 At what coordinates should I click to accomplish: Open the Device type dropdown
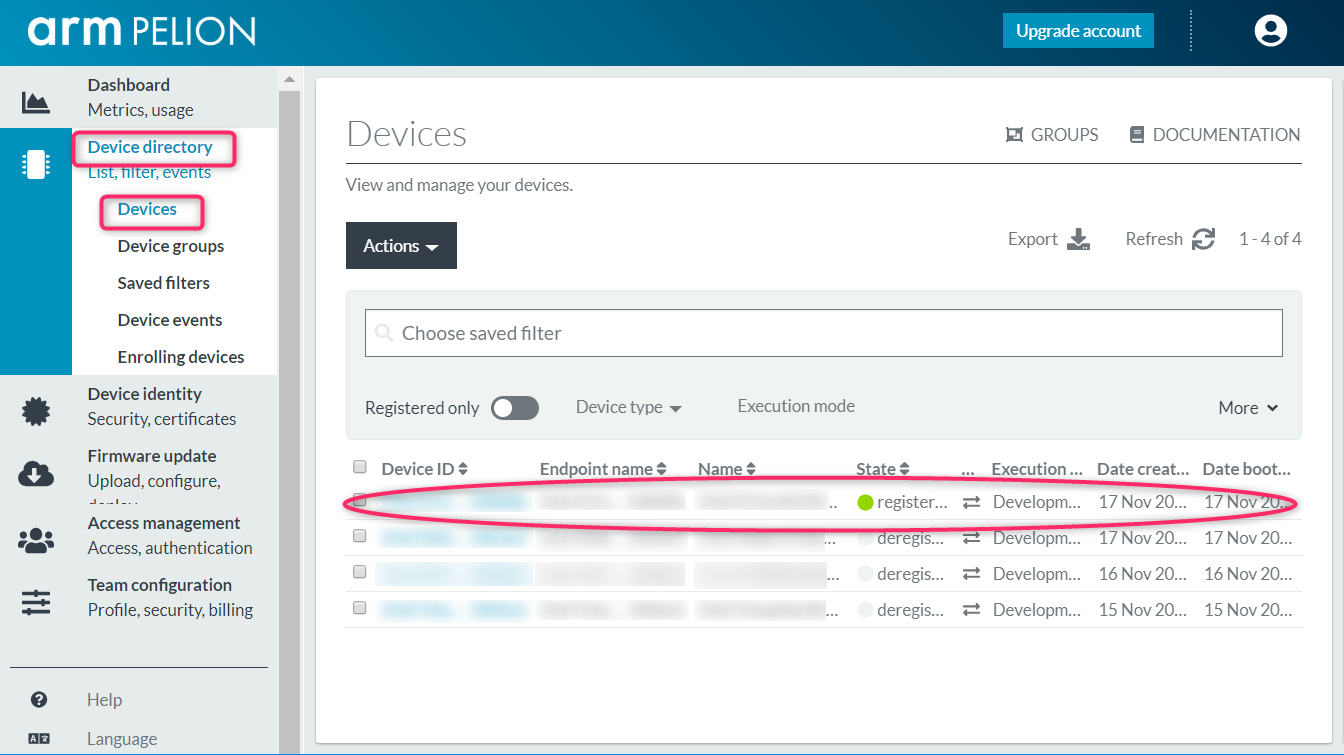pos(628,407)
